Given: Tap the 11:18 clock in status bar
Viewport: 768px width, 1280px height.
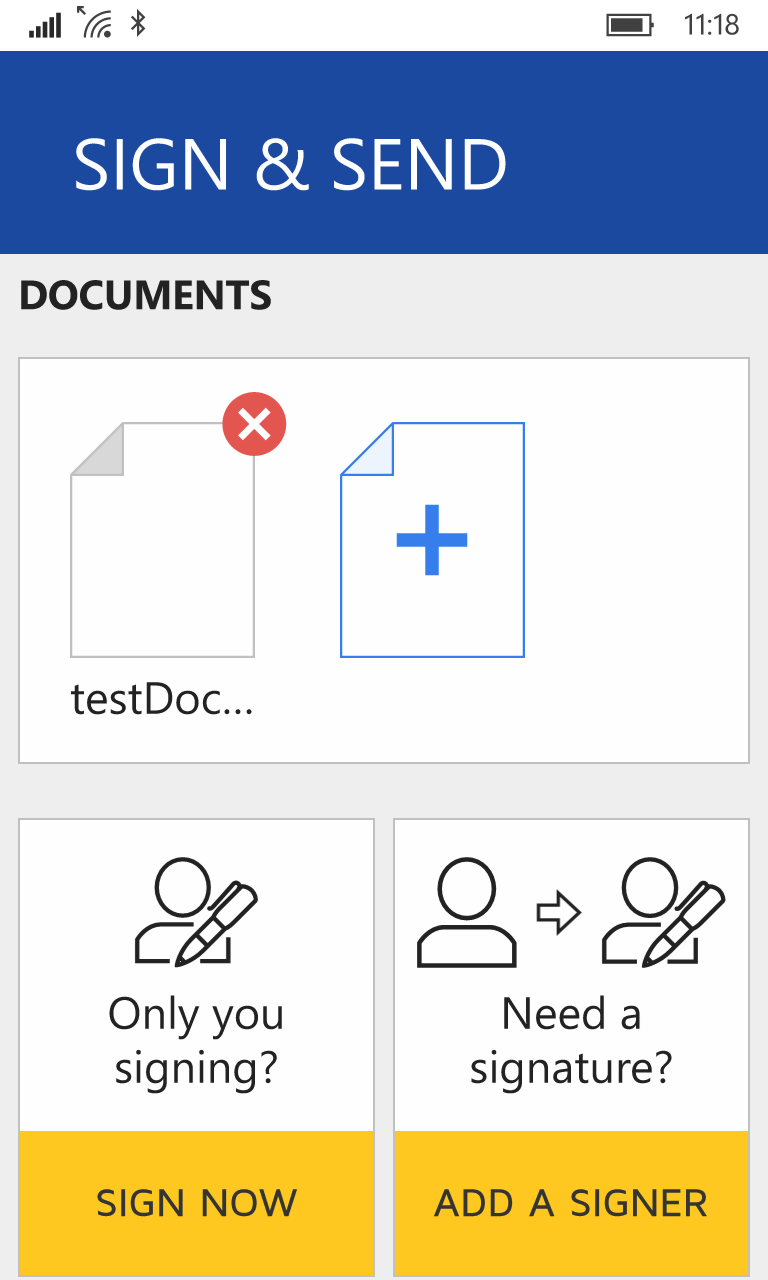Looking at the screenshot, I should pos(711,25).
